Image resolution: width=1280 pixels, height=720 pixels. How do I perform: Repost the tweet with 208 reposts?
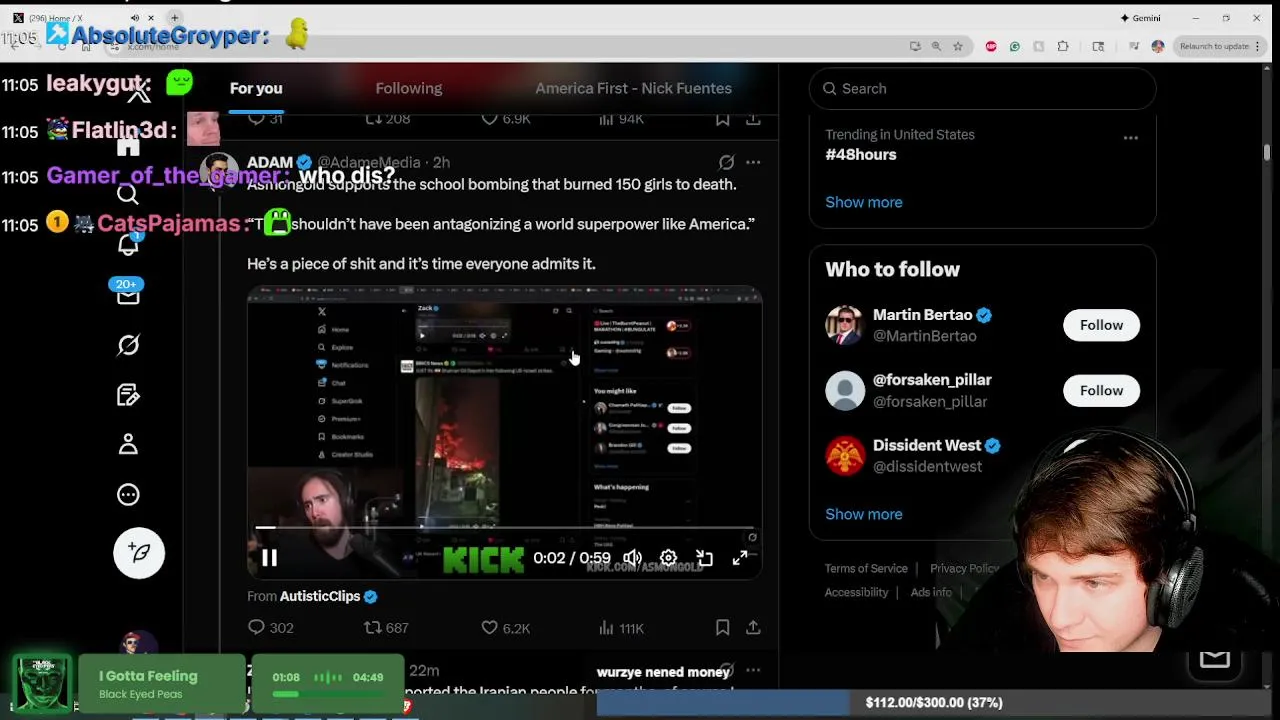tap(387, 119)
